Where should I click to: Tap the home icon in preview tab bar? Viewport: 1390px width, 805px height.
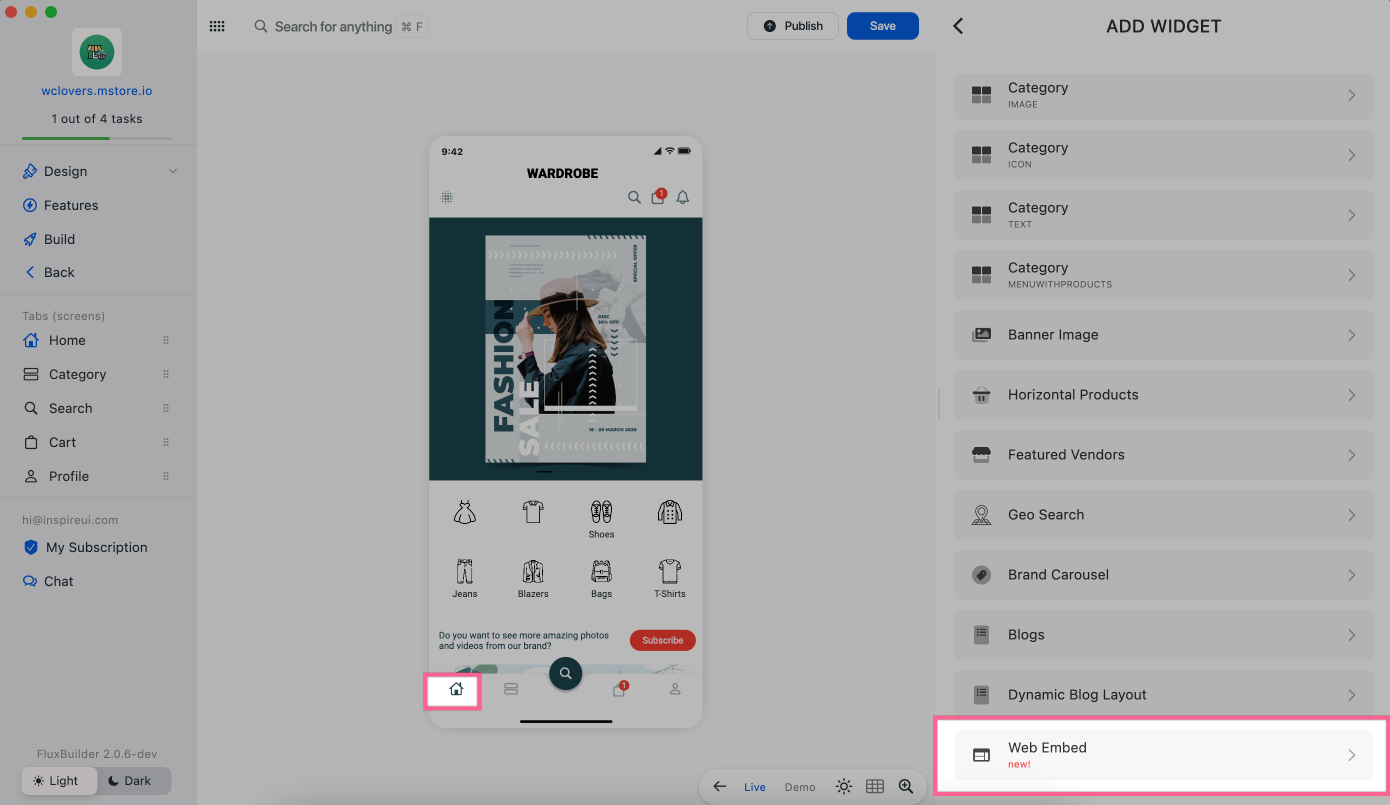456,689
